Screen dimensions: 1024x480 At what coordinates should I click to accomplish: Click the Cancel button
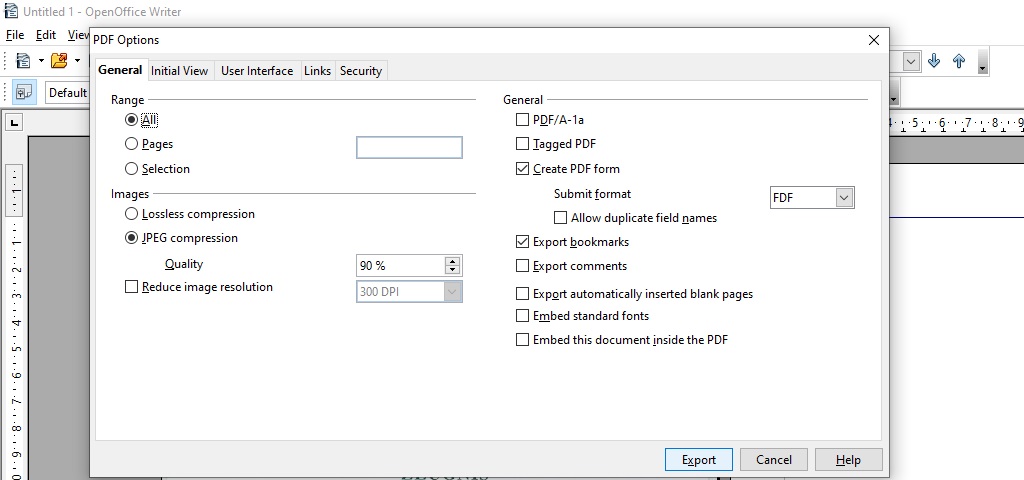[774, 460]
